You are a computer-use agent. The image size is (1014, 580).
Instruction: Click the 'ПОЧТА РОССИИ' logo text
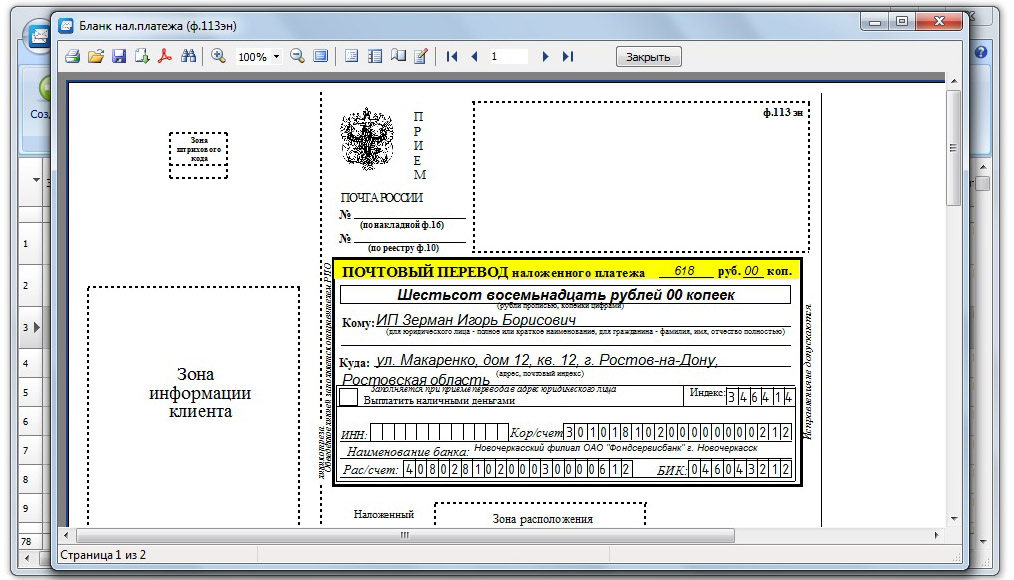pos(382,198)
